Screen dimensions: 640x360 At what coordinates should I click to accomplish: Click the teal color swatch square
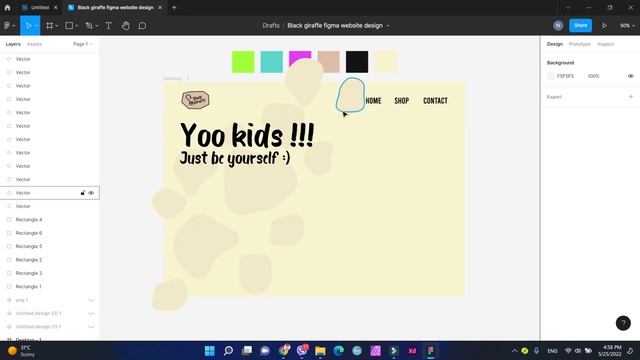tap(271, 62)
